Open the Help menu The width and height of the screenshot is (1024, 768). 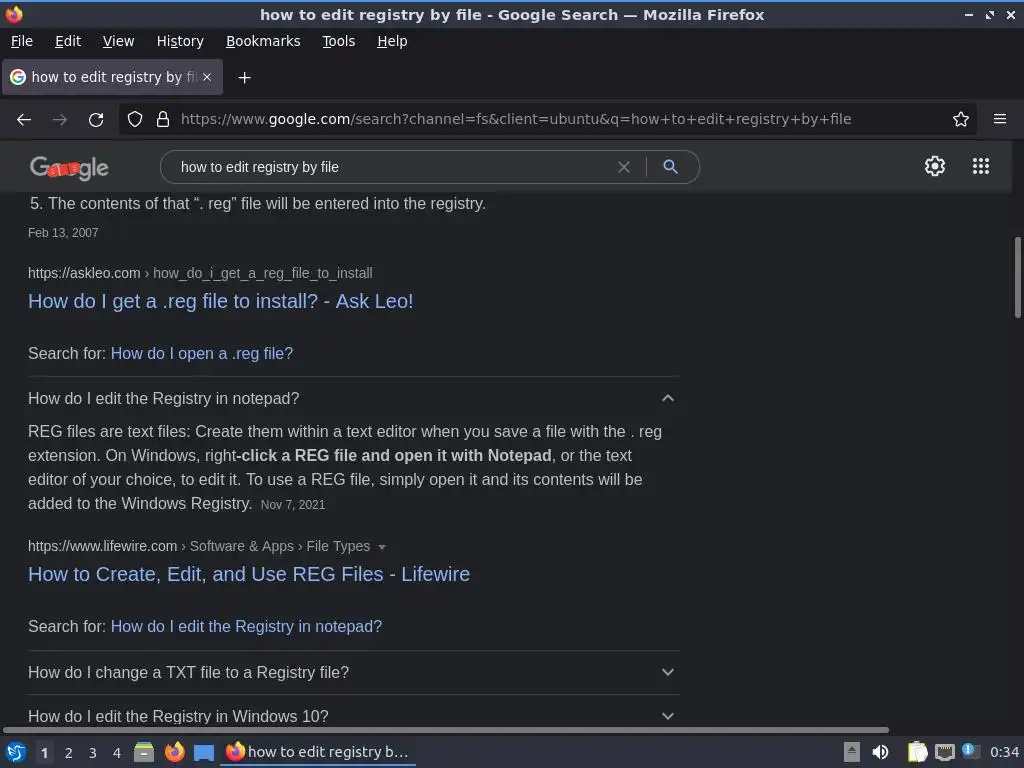tap(392, 41)
